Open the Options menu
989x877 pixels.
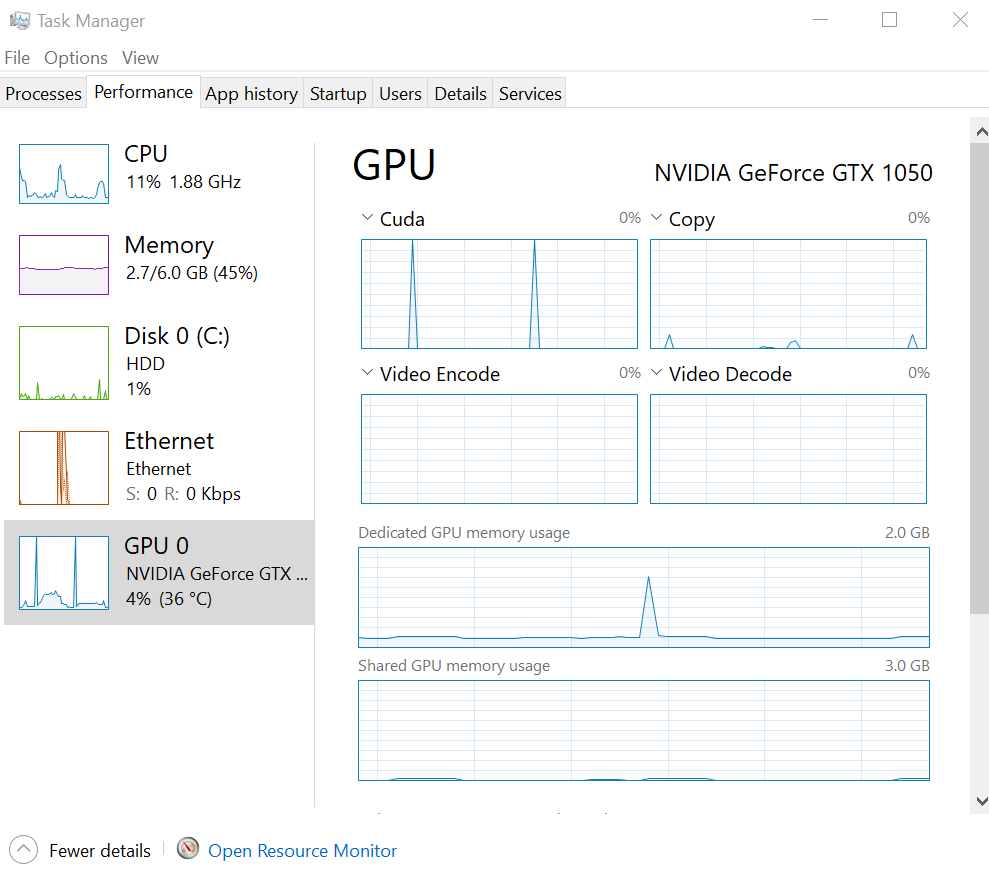tap(76, 58)
